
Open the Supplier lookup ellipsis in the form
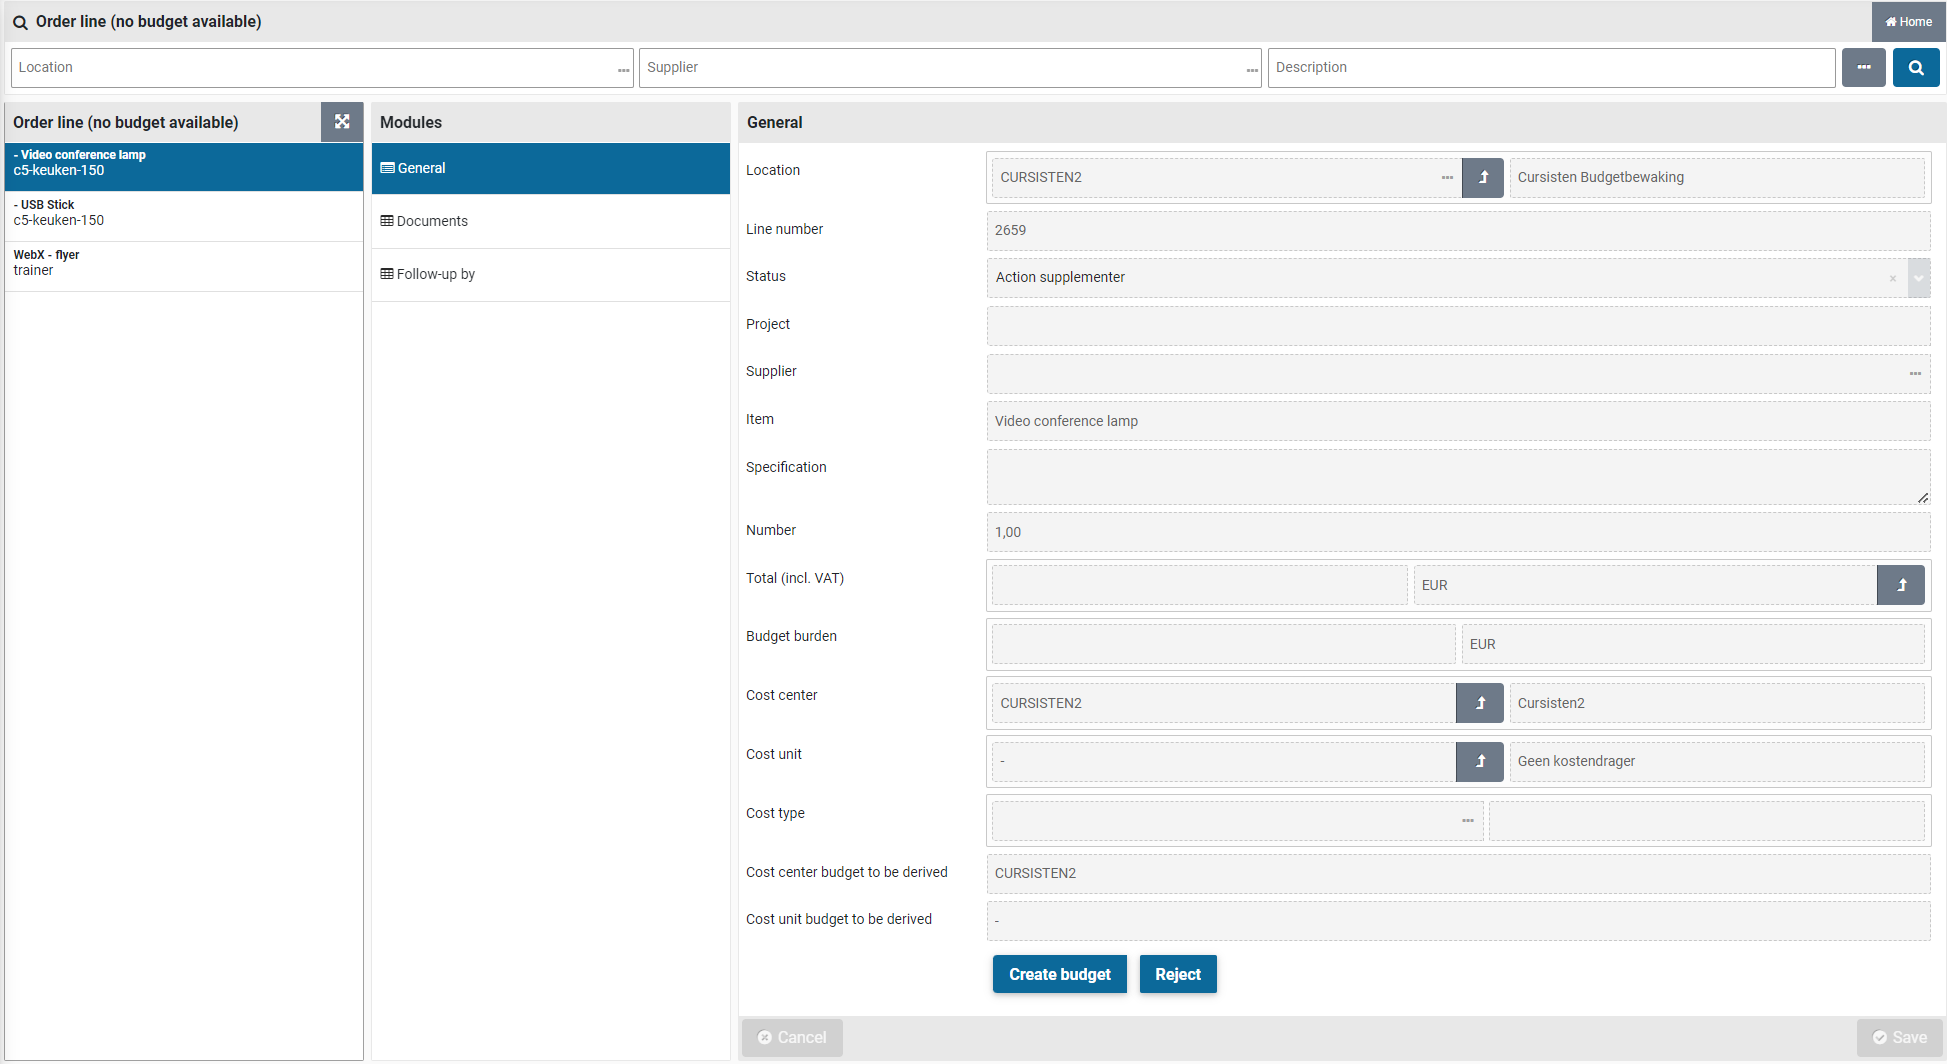(x=1915, y=374)
